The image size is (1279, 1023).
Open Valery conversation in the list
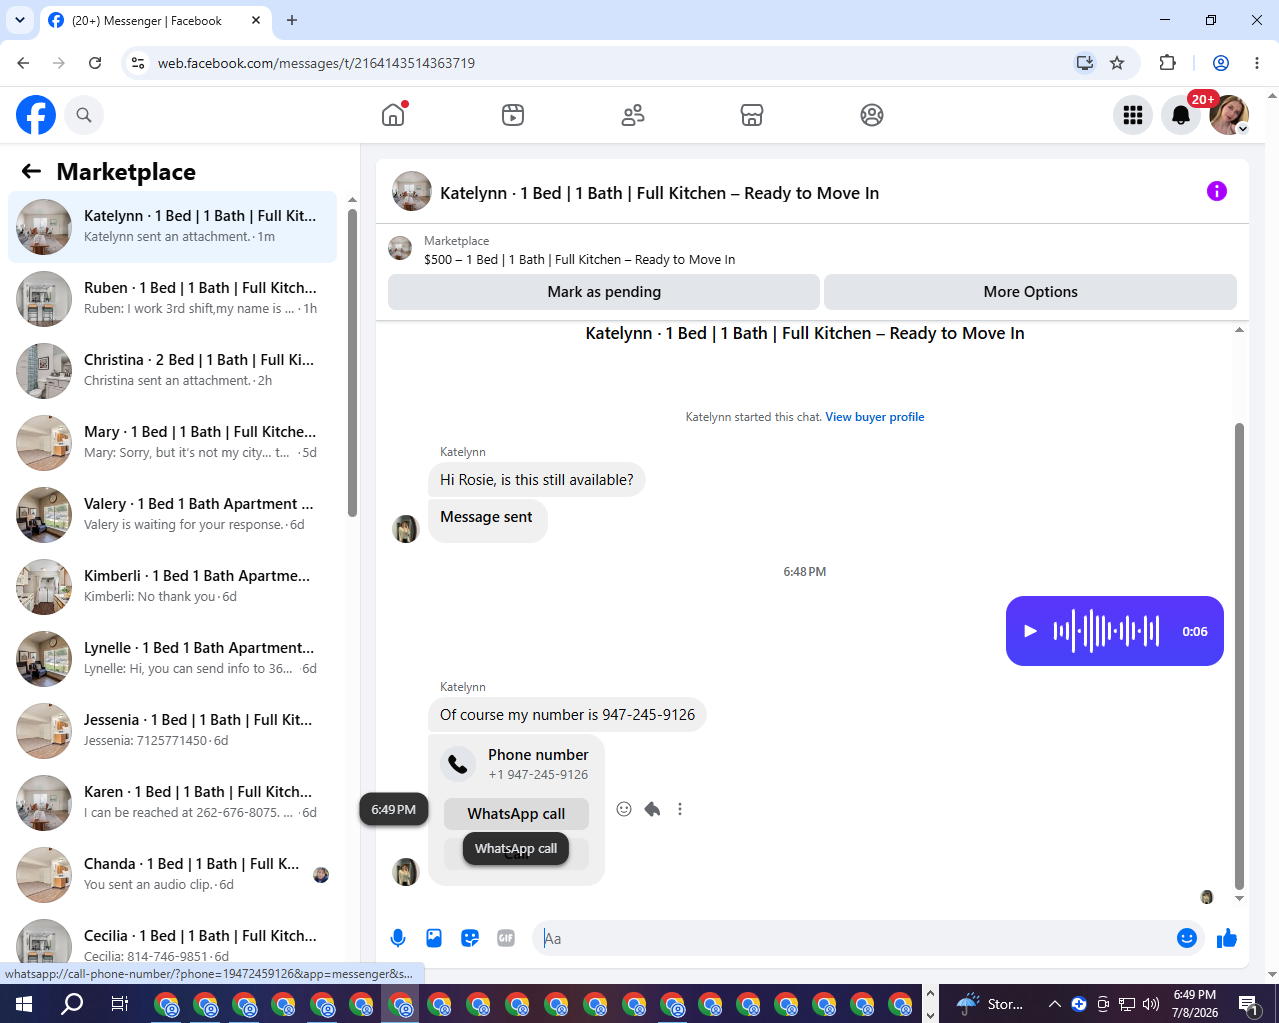click(x=172, y=515)
